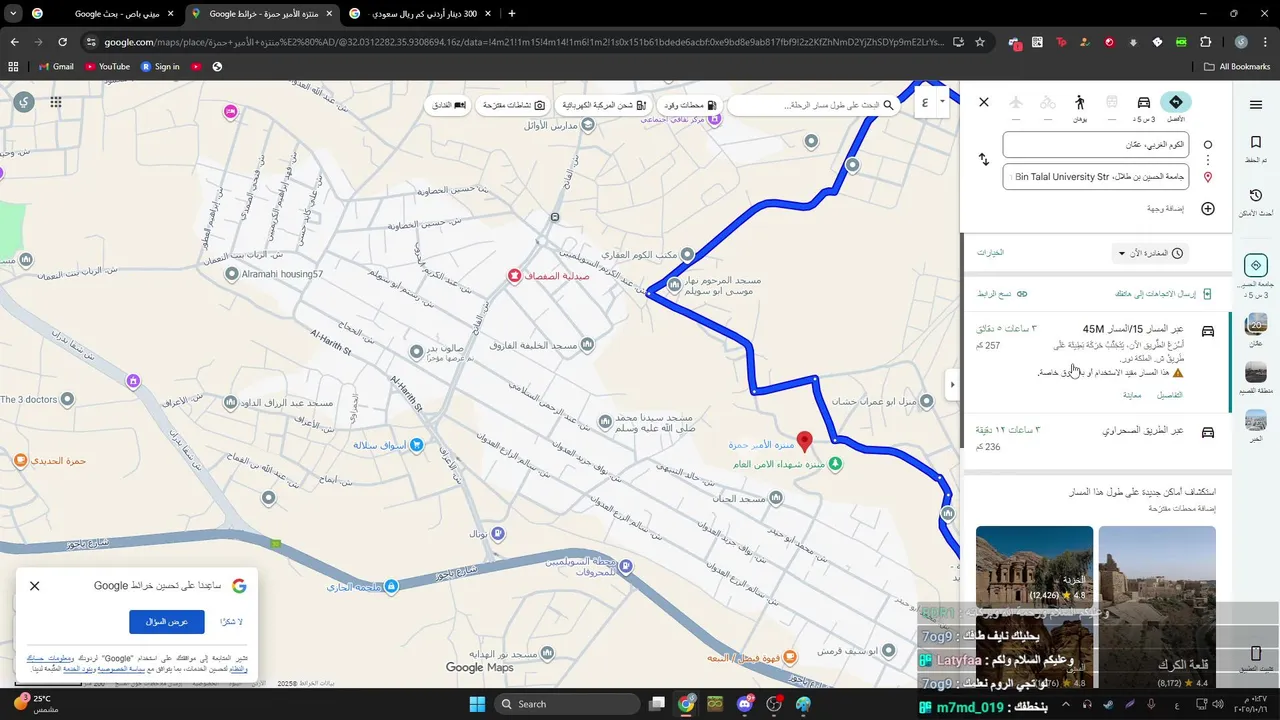Select the driving (car) travel mode
1280x720 pixels.
1143,103
